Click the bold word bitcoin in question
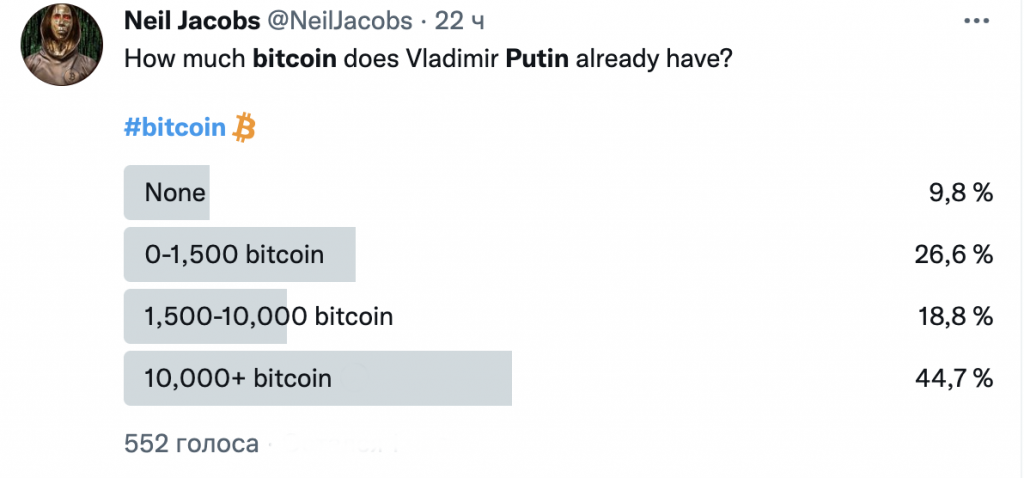The width and height of the screenshot is (1024, 478). coord(295,60)
